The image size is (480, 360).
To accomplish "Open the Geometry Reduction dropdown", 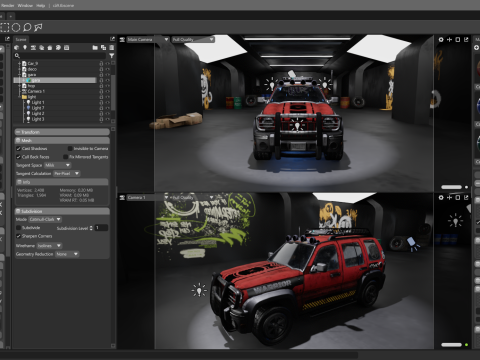I will tap(67, 254).
